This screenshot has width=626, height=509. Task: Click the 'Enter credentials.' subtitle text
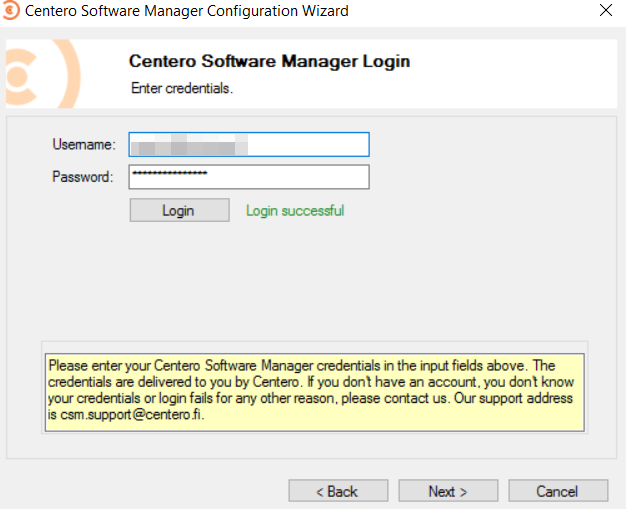(182, 88)
